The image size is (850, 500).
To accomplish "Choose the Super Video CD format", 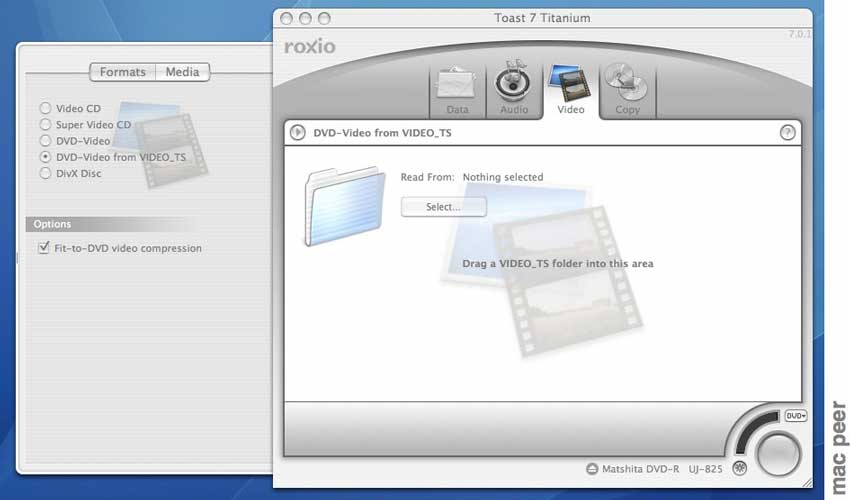I will (46, 125).
